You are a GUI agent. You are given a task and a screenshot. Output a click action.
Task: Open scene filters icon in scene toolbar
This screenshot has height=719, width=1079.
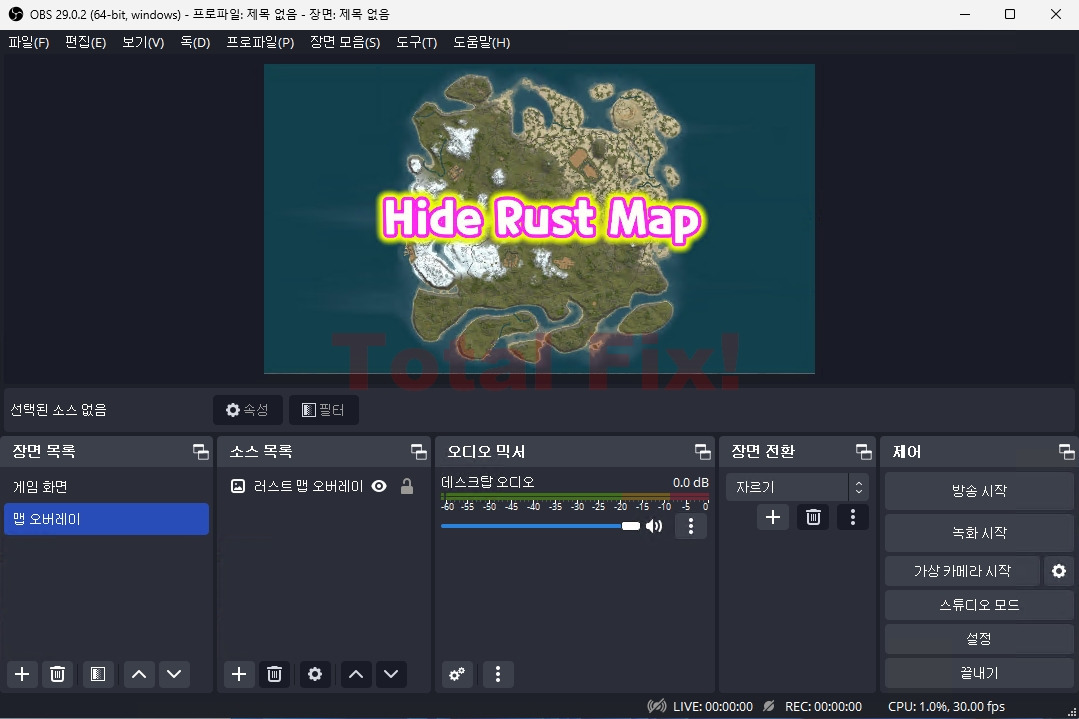pyautogui.click(x=98, y=674)
